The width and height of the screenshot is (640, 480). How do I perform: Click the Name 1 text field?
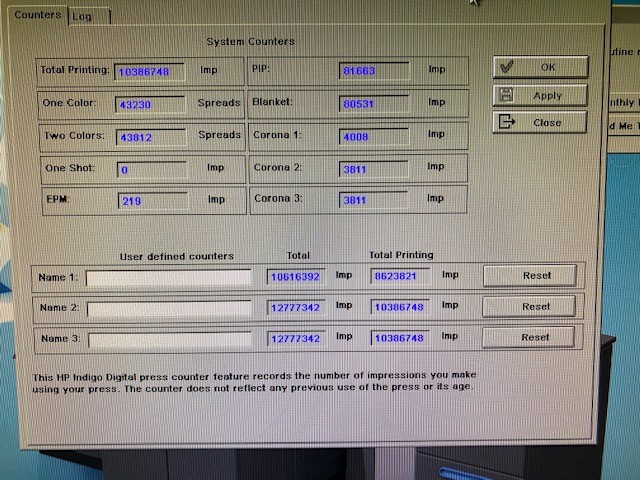[x=169, y=278]
